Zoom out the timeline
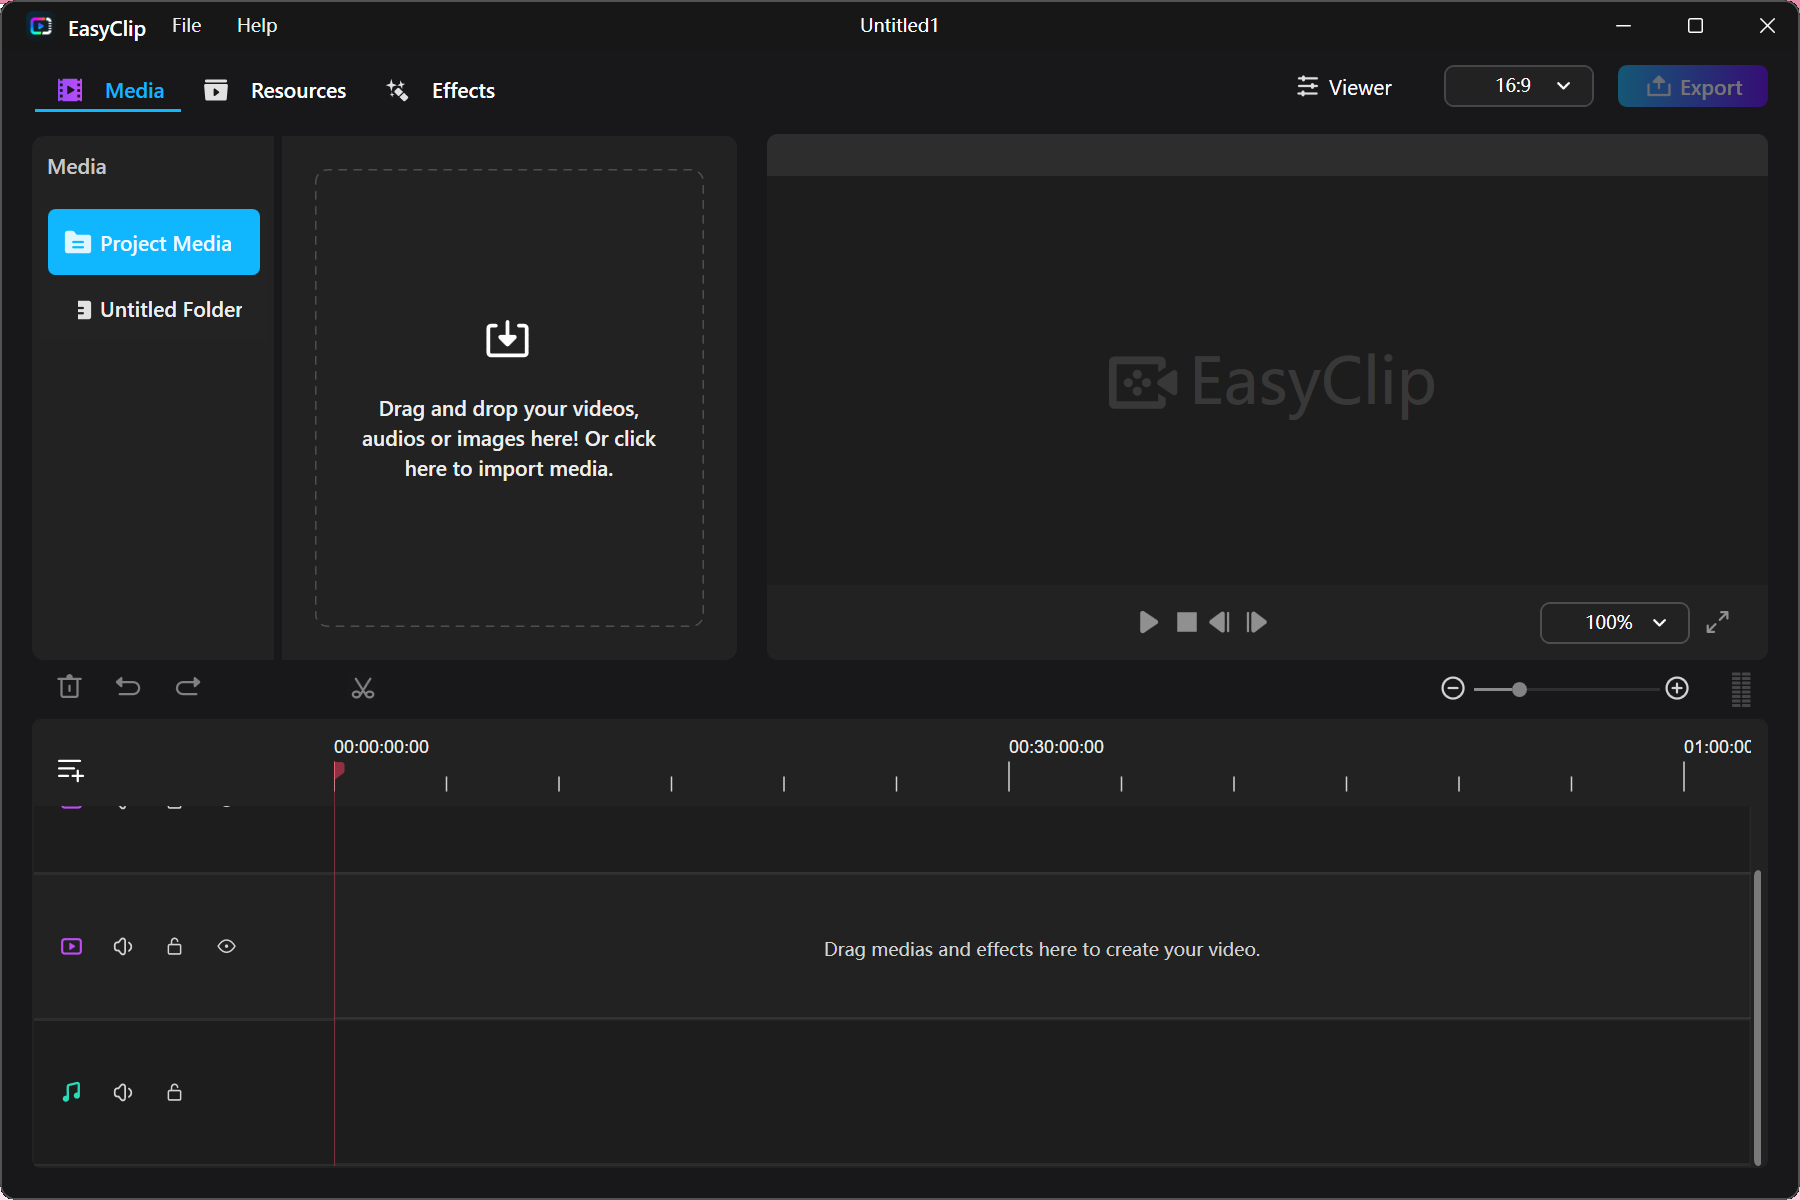Screen dimensions: 1800x1200 coord(1453,688)
